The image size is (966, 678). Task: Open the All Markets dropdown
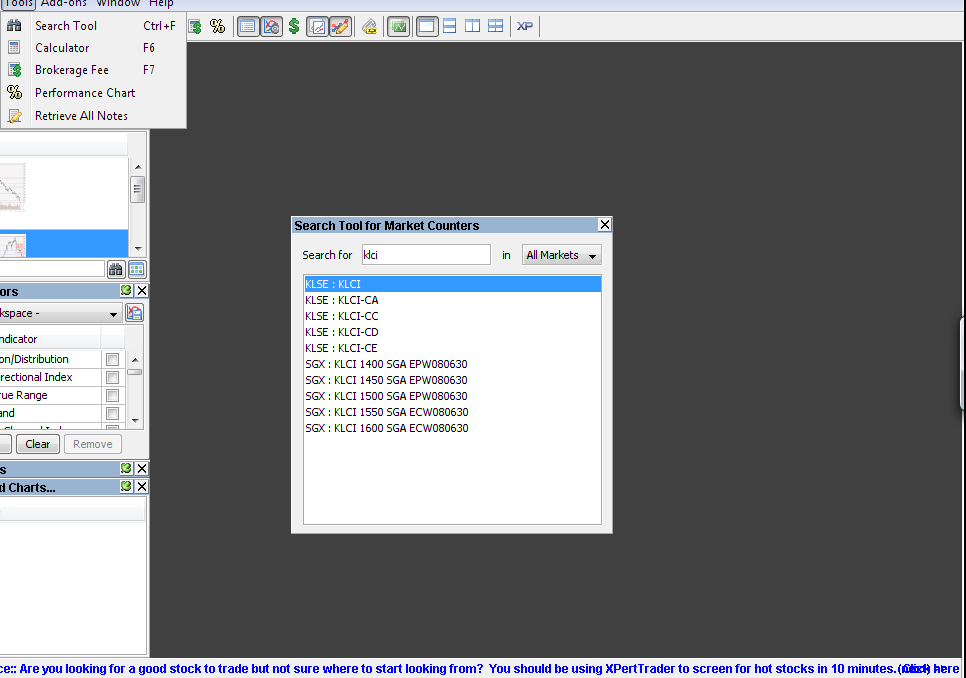pyautogui.click(x=562, y=256)
